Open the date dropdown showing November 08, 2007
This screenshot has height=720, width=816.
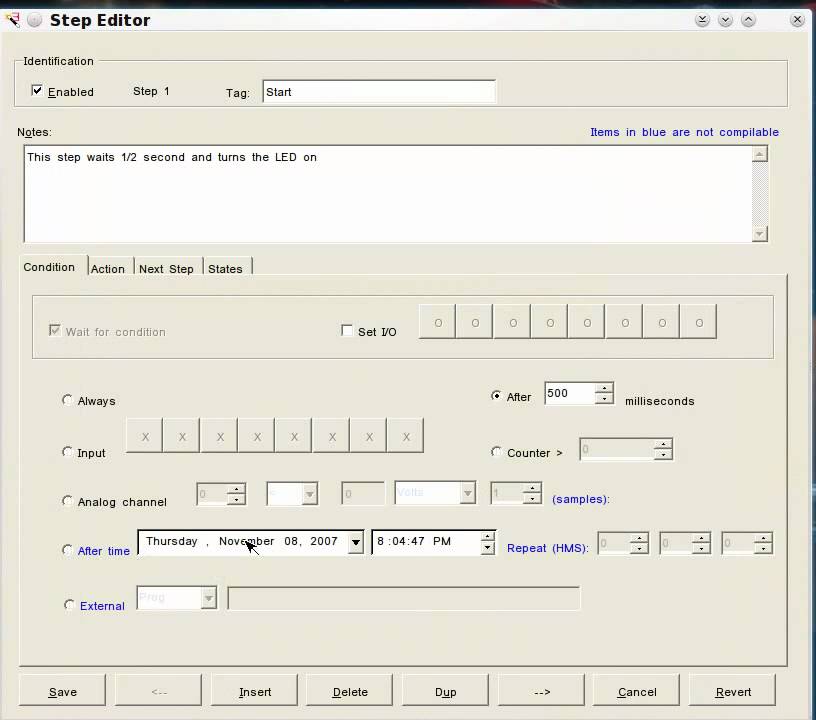355,543
